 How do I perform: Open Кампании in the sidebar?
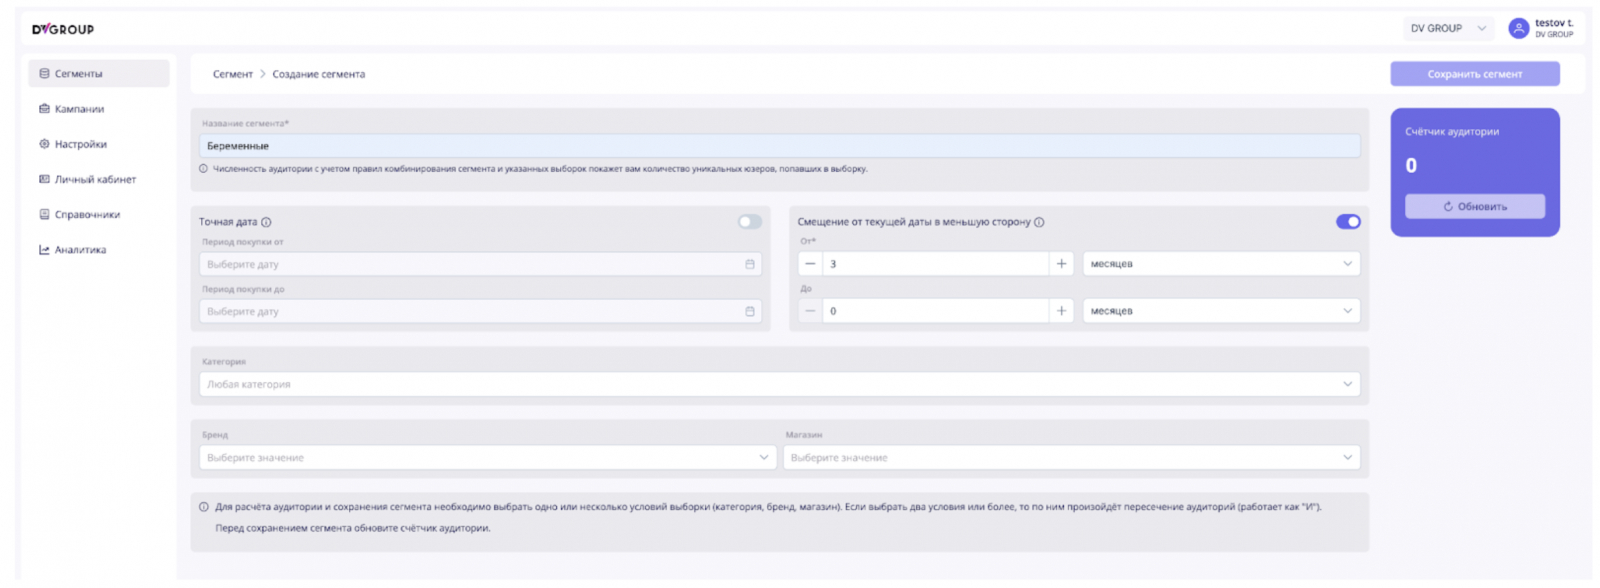pos(79,109)
